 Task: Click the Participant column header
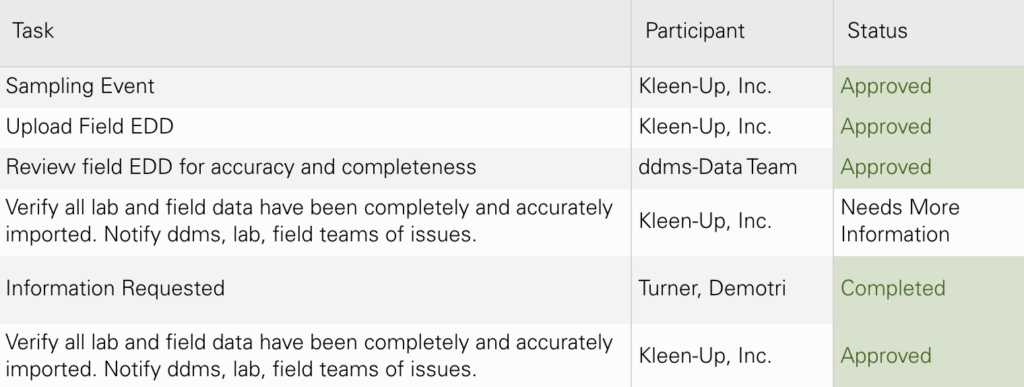[x=695, y=31]
